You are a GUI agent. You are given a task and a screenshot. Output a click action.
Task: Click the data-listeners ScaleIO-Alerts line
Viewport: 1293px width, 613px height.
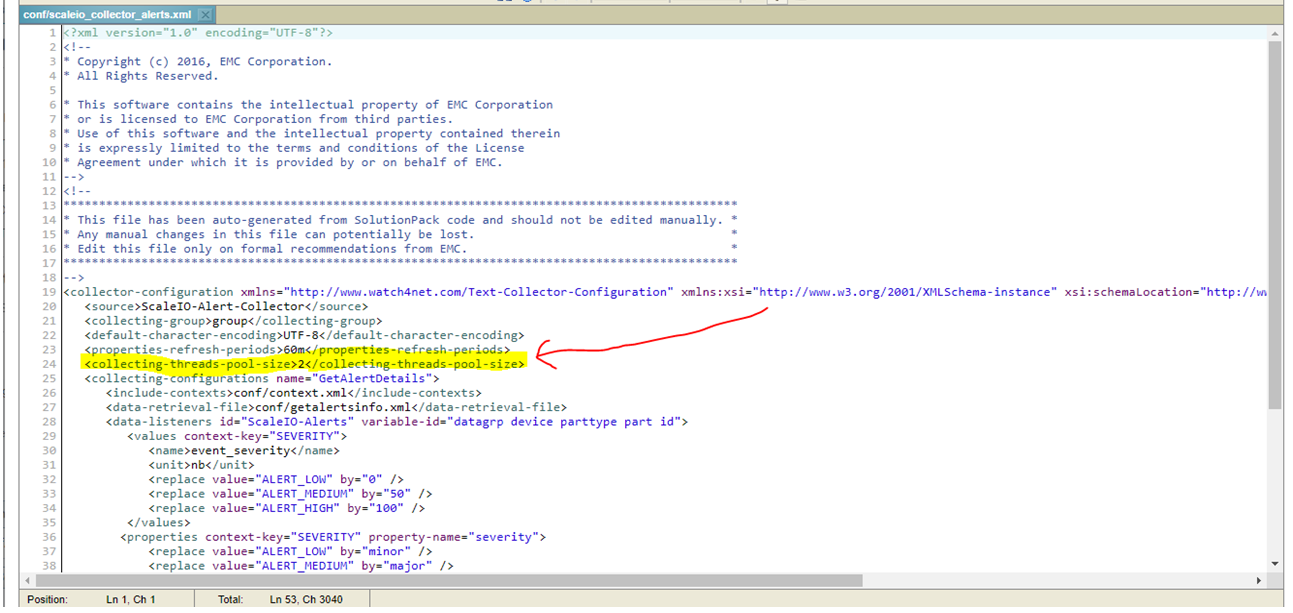click(397, 422)
